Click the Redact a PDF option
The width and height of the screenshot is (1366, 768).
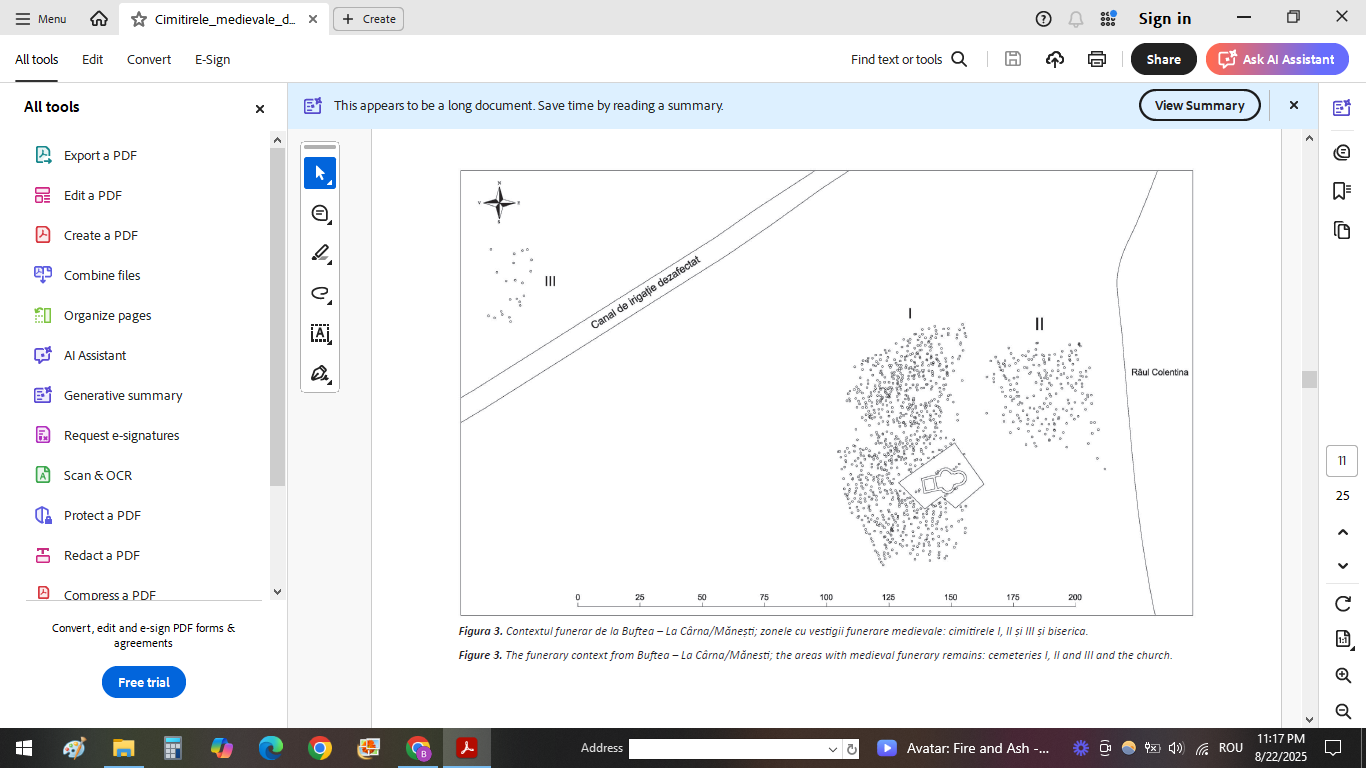pos(101,555)
